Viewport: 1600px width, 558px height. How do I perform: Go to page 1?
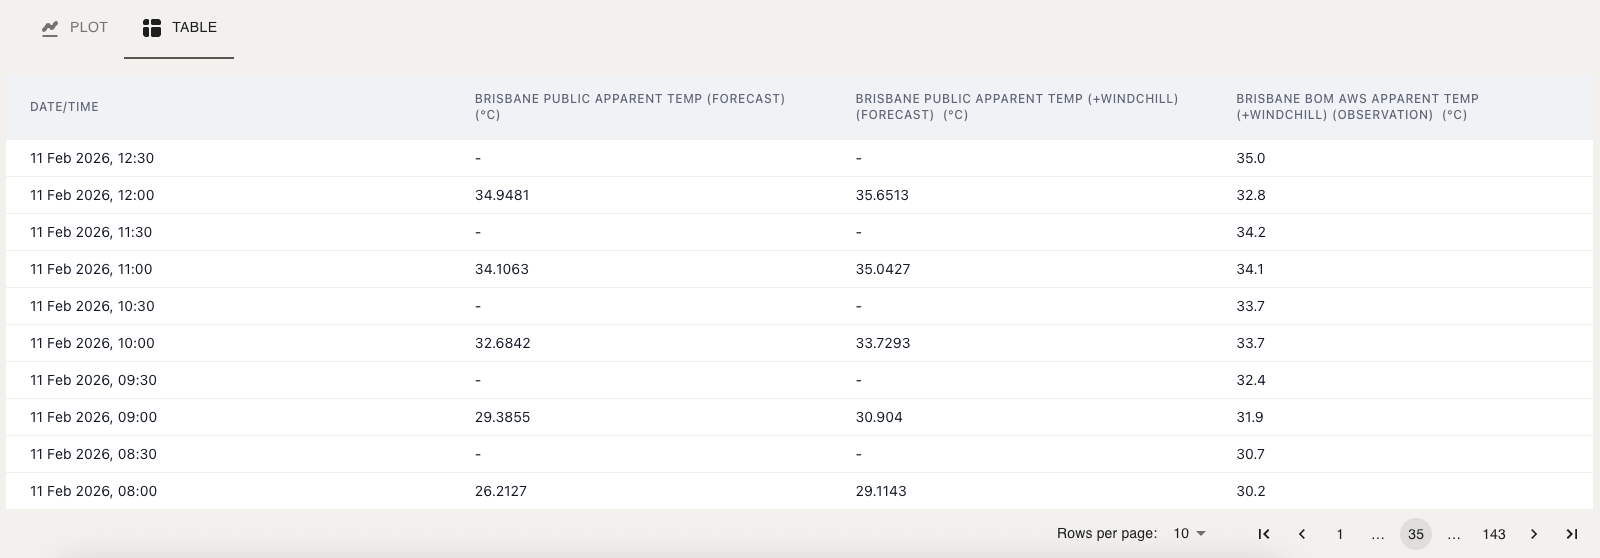click(x=1340, y=534)
